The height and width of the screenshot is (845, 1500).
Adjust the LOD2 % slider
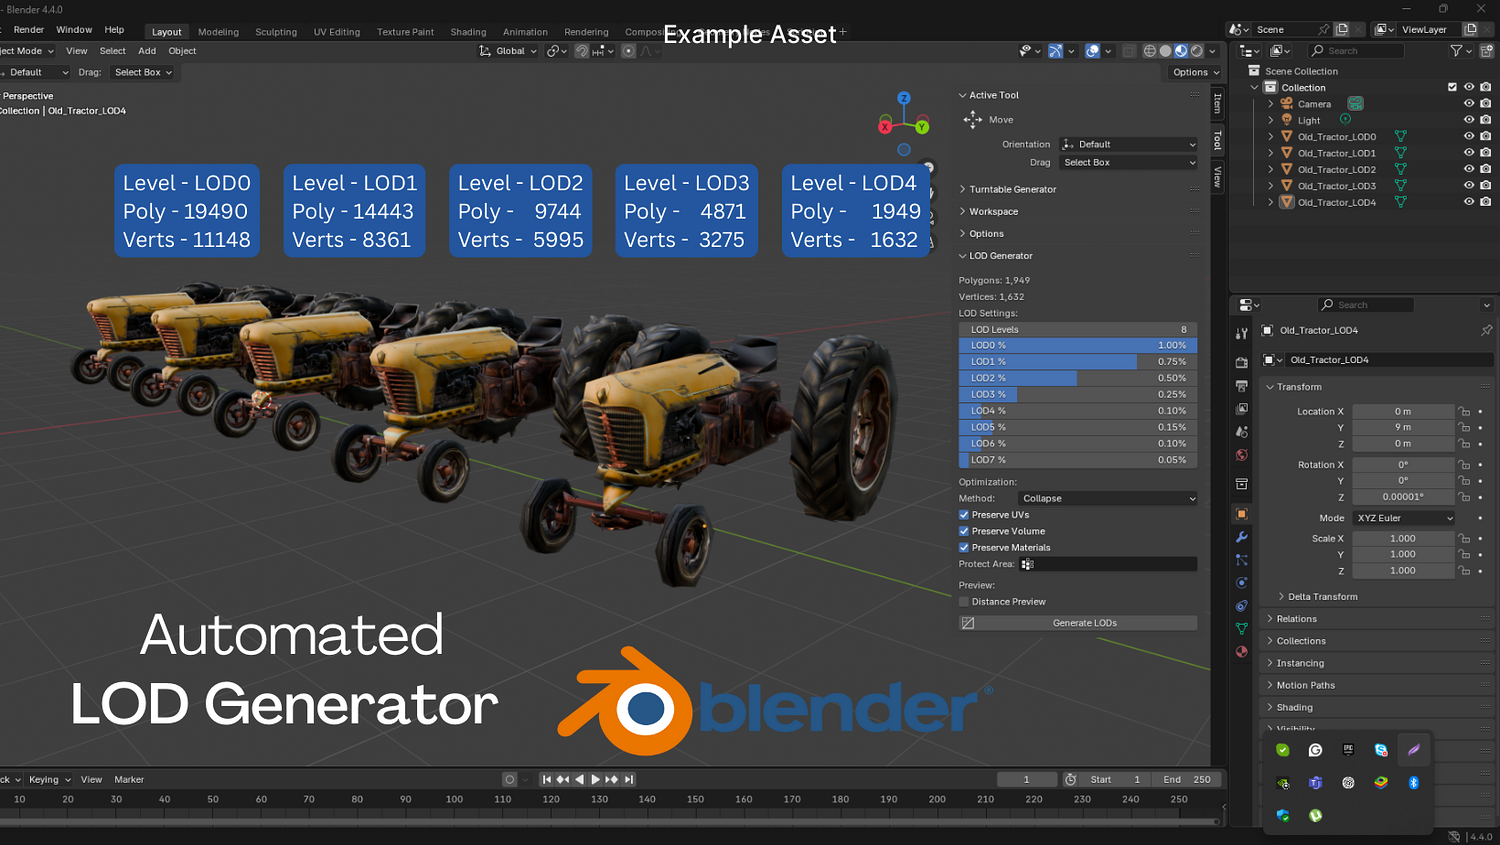pos(1078,378)
